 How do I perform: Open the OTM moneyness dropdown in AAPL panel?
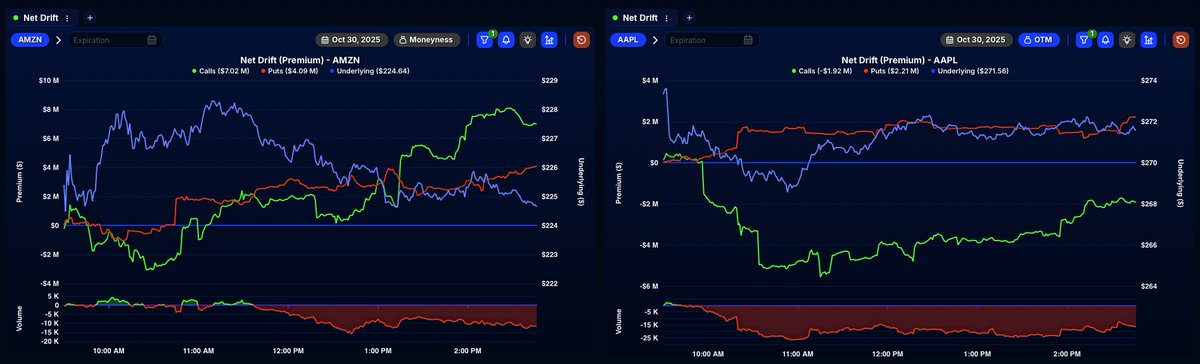coord(1040,40)
